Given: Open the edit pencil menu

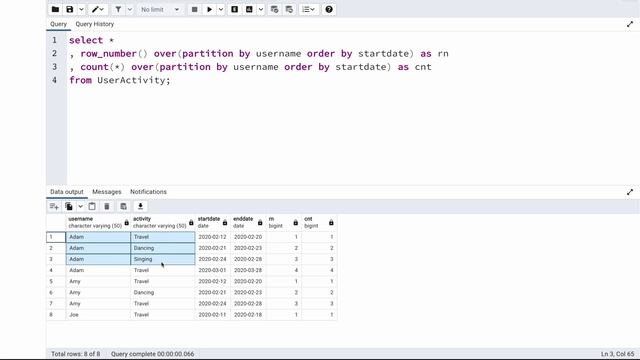Looking at the screenshot, I should pyautogui.click(x=98, y=9).
